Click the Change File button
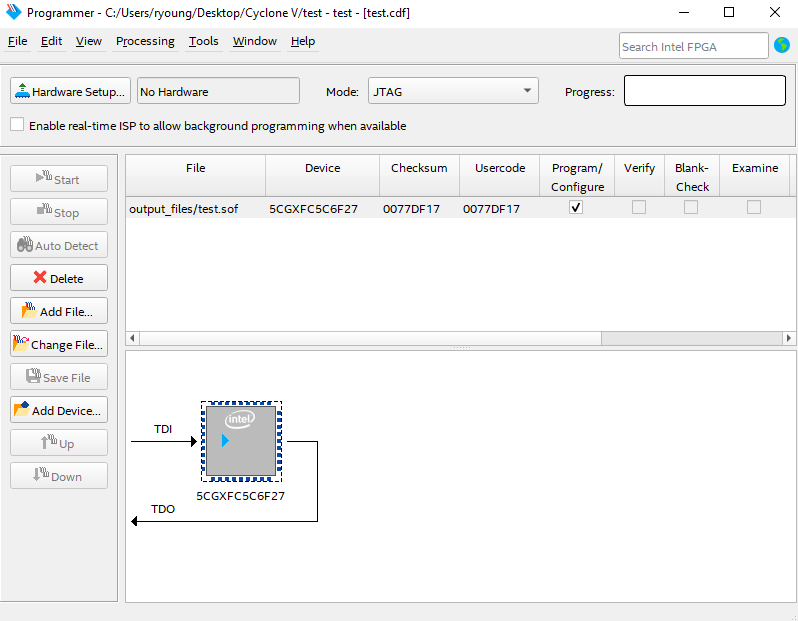Screen dimensions: 798x621 [x=59, y=344]
